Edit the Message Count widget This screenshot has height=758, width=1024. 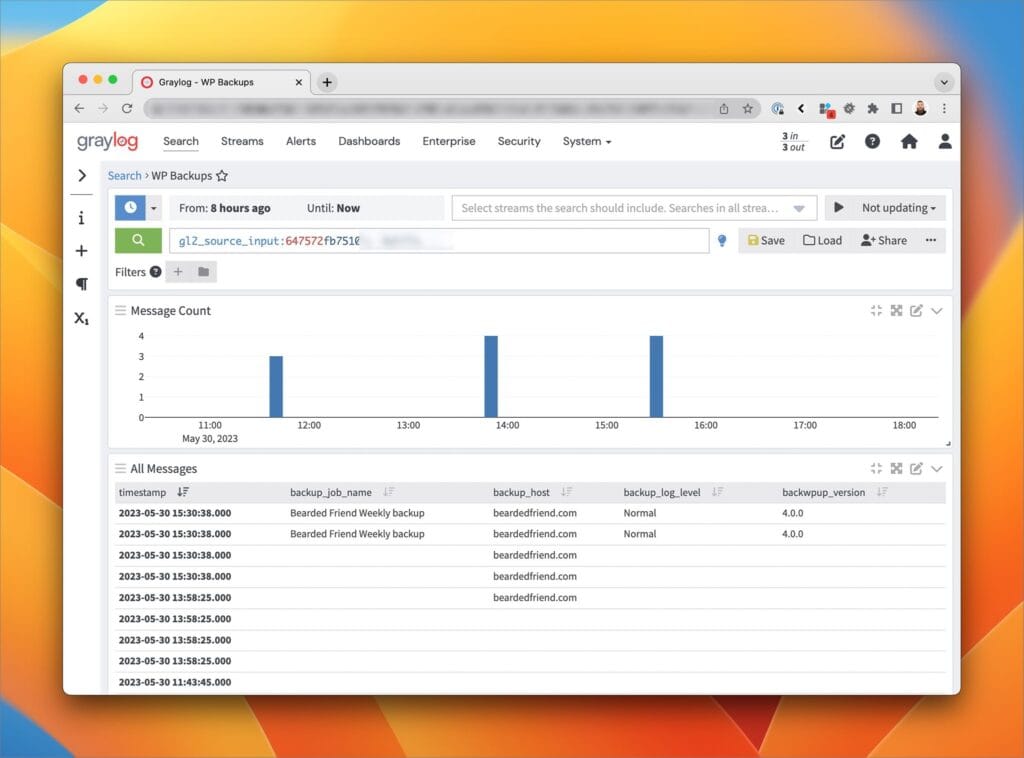click(916, 311)
